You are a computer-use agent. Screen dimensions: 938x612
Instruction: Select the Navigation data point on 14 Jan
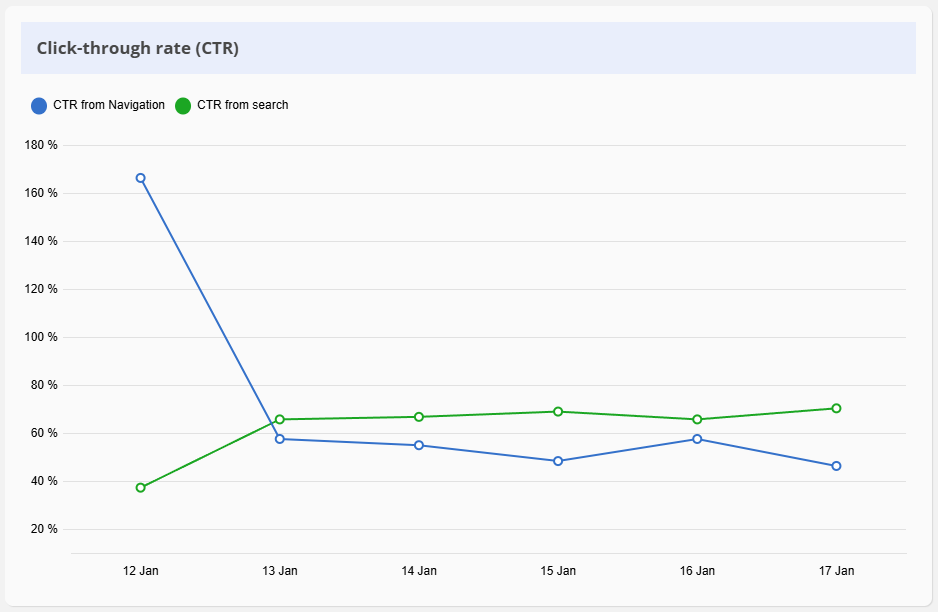tap(419, 445)
